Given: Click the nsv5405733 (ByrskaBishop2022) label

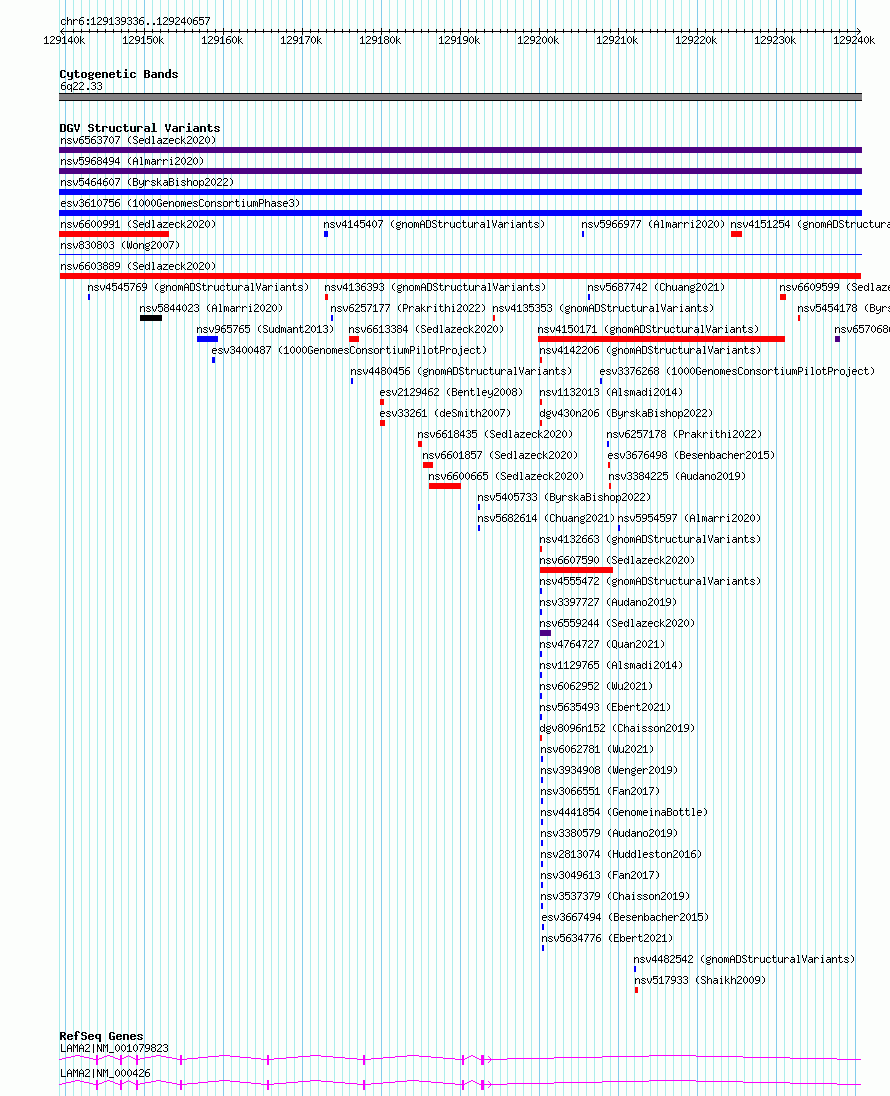Looking at the screenshot, I should tap(564, 497).
